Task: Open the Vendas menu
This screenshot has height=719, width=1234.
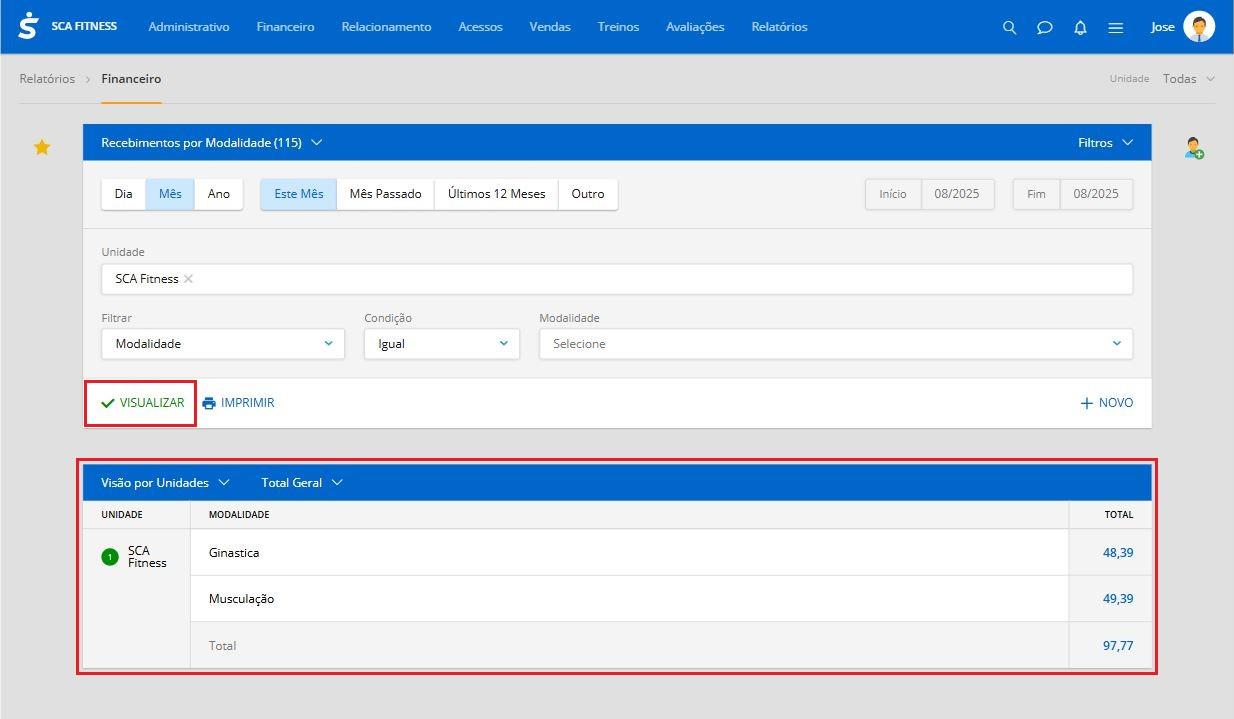Action: point(550,27)
